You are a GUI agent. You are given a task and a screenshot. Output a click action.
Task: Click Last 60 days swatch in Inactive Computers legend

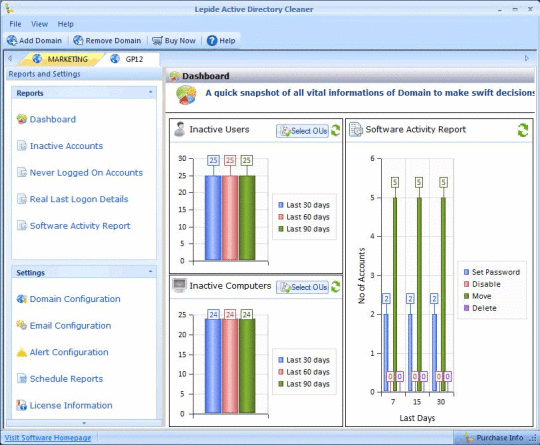(x=281, y=372)
